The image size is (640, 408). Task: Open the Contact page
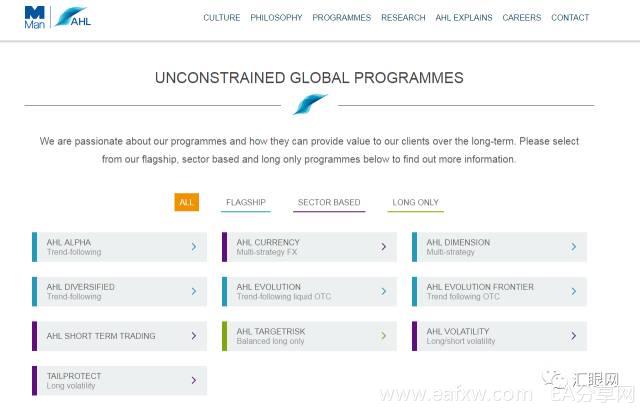(x=570, y=18)
